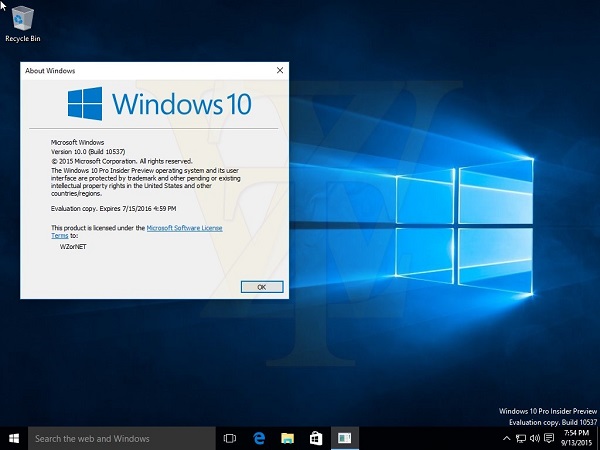Click the Windows Start button
The width and height of the screenshot is (600, 450).
pyautogui.click(x=13, y=438)
